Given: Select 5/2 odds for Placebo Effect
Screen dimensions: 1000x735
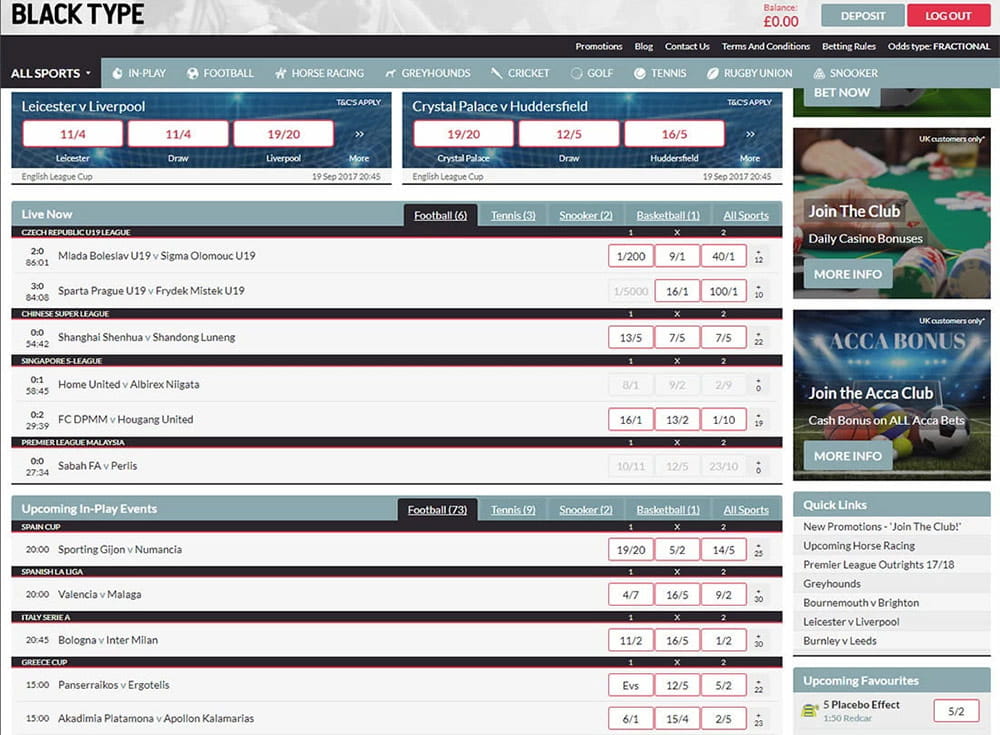Looking at the screenshot, I should (956, 711).
